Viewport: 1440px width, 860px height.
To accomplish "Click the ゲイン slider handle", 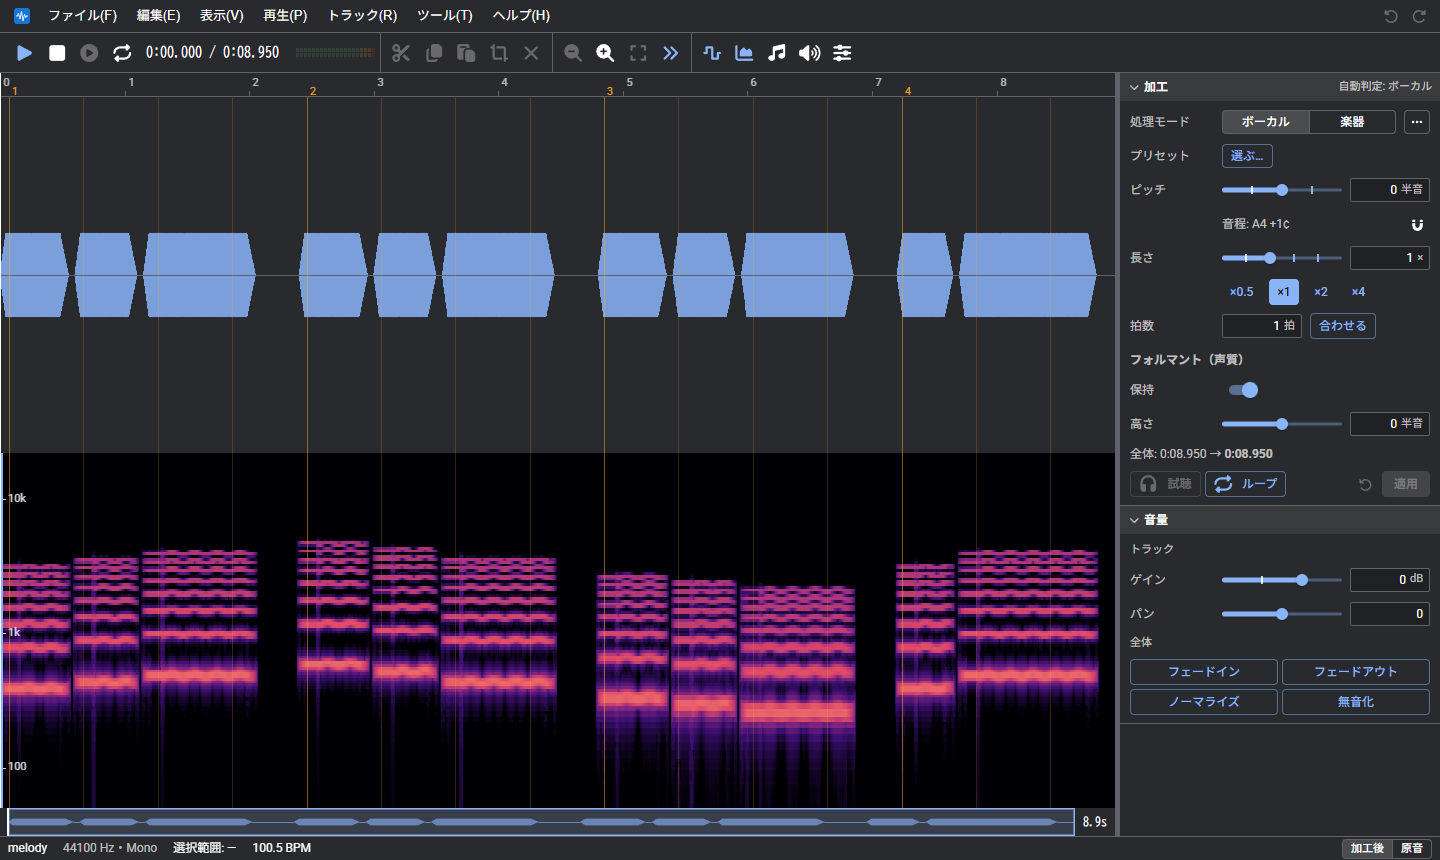I will click(1302, 580).
